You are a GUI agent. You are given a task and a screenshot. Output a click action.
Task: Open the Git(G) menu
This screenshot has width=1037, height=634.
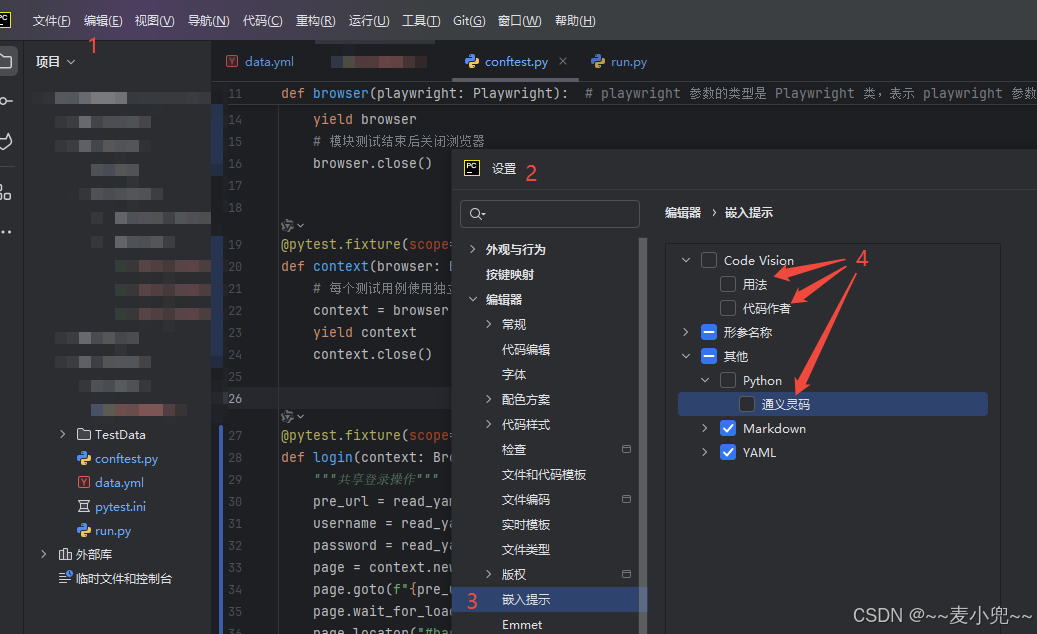pos(469,20)
